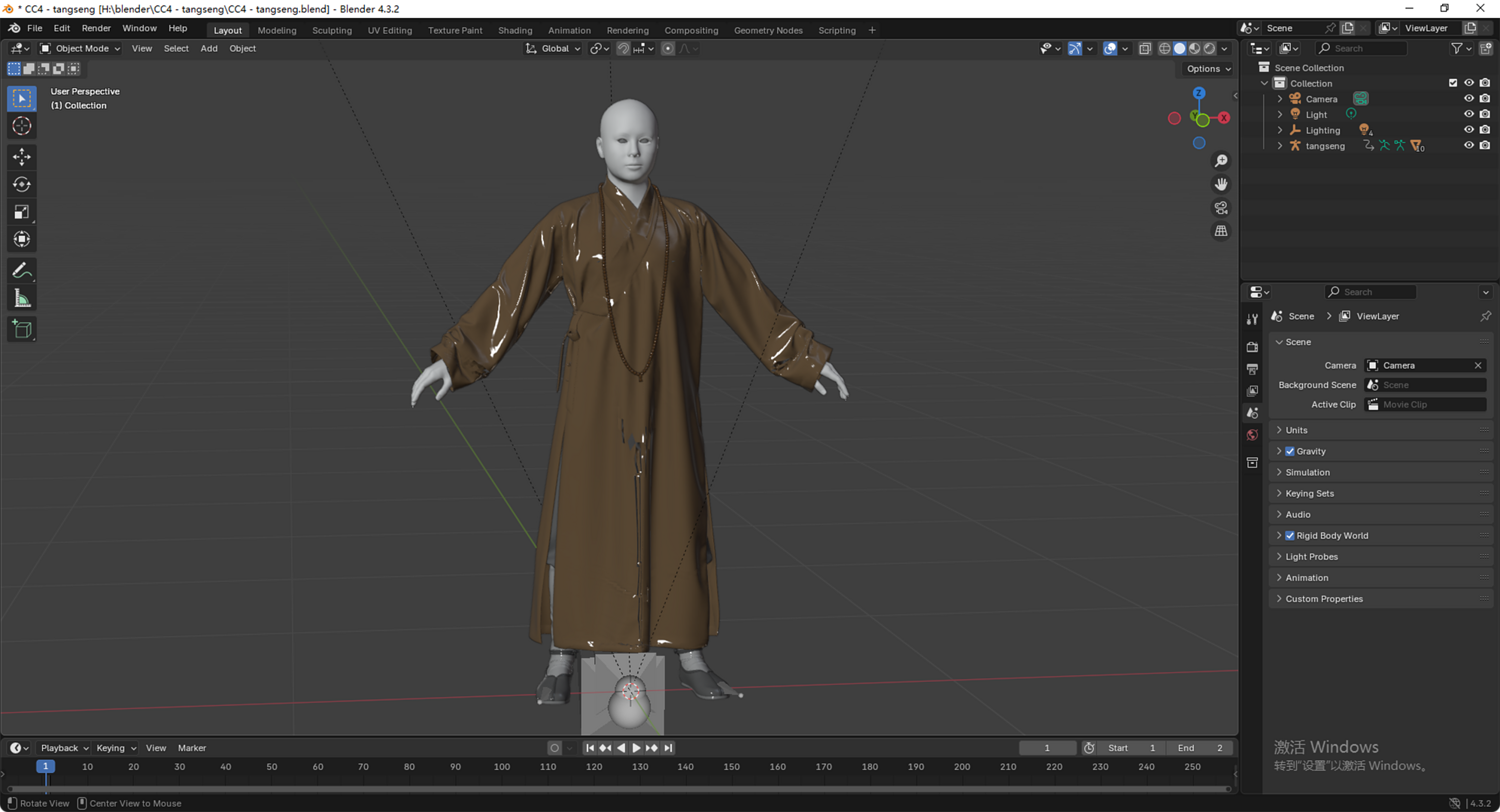Open the Render menu
1500x812 pixels.
(96, 28)
